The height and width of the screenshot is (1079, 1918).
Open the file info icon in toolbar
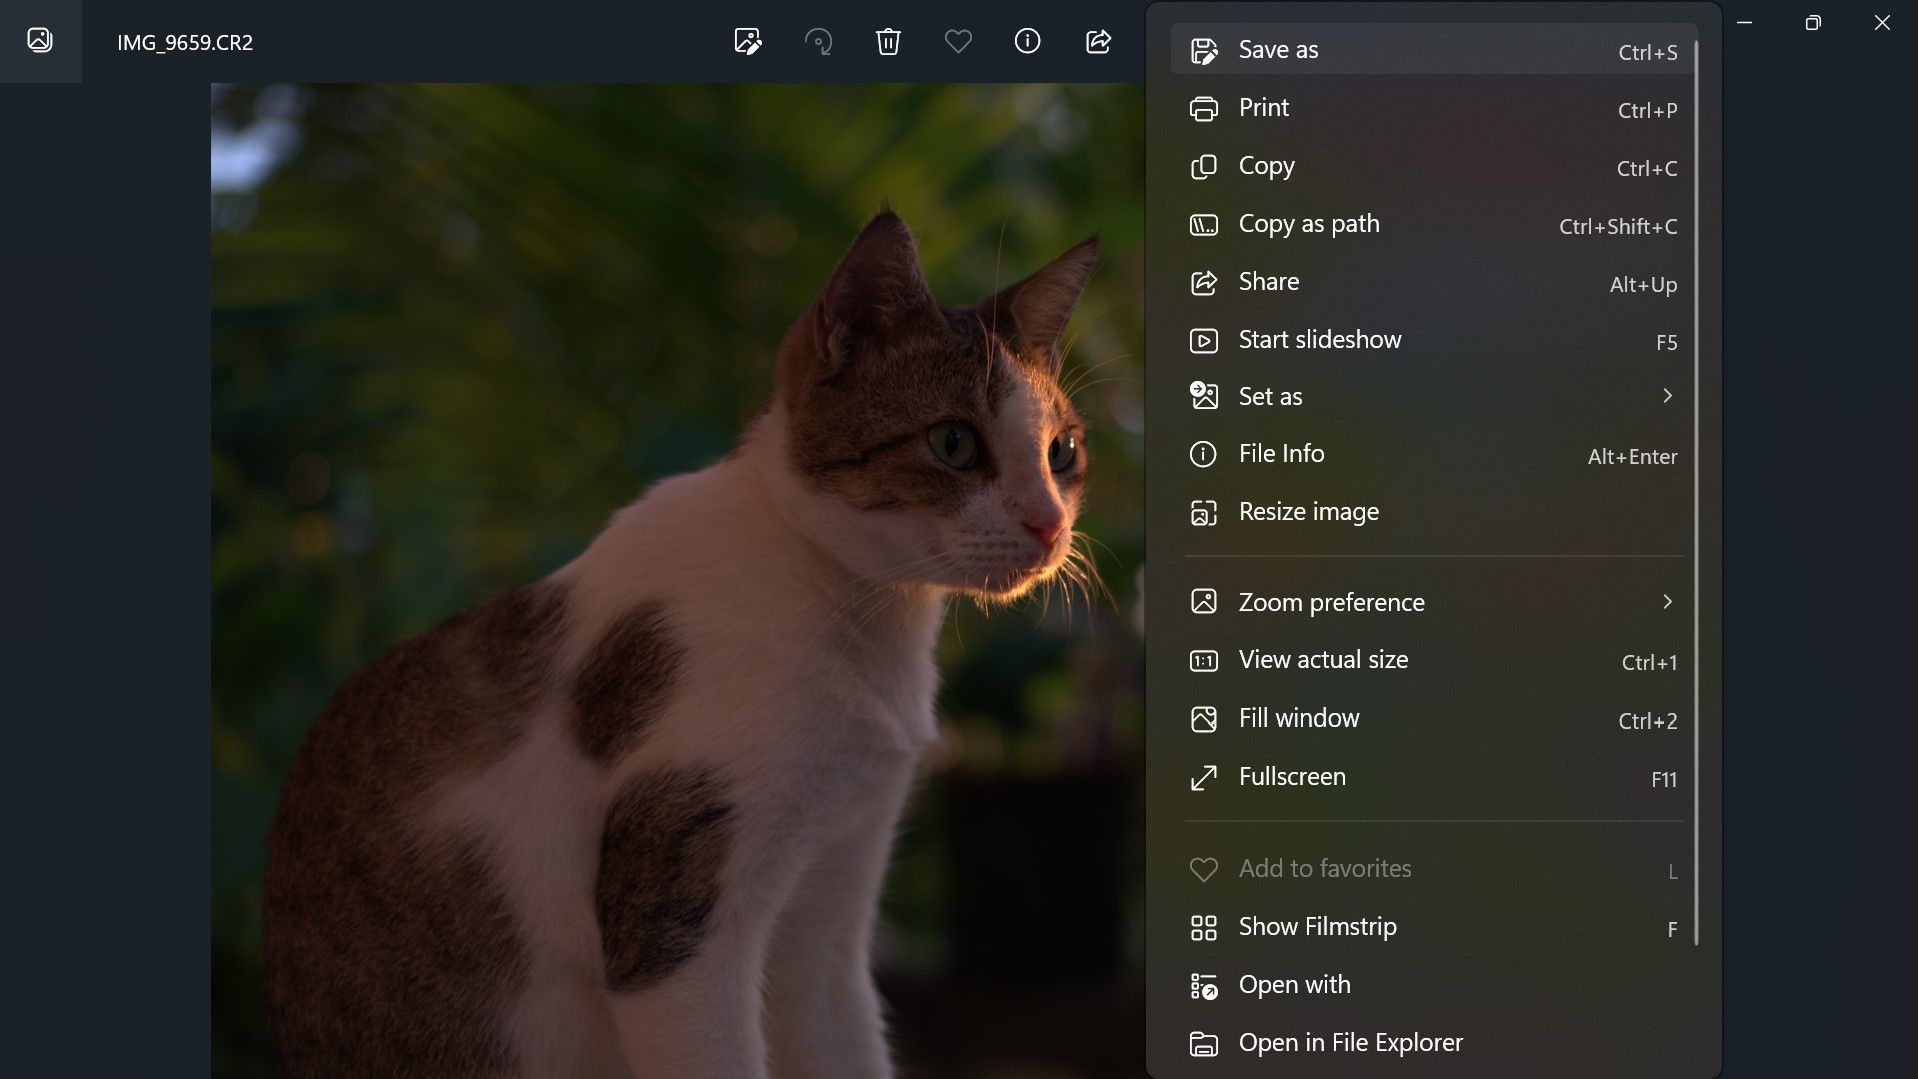tap(1027, 41)
